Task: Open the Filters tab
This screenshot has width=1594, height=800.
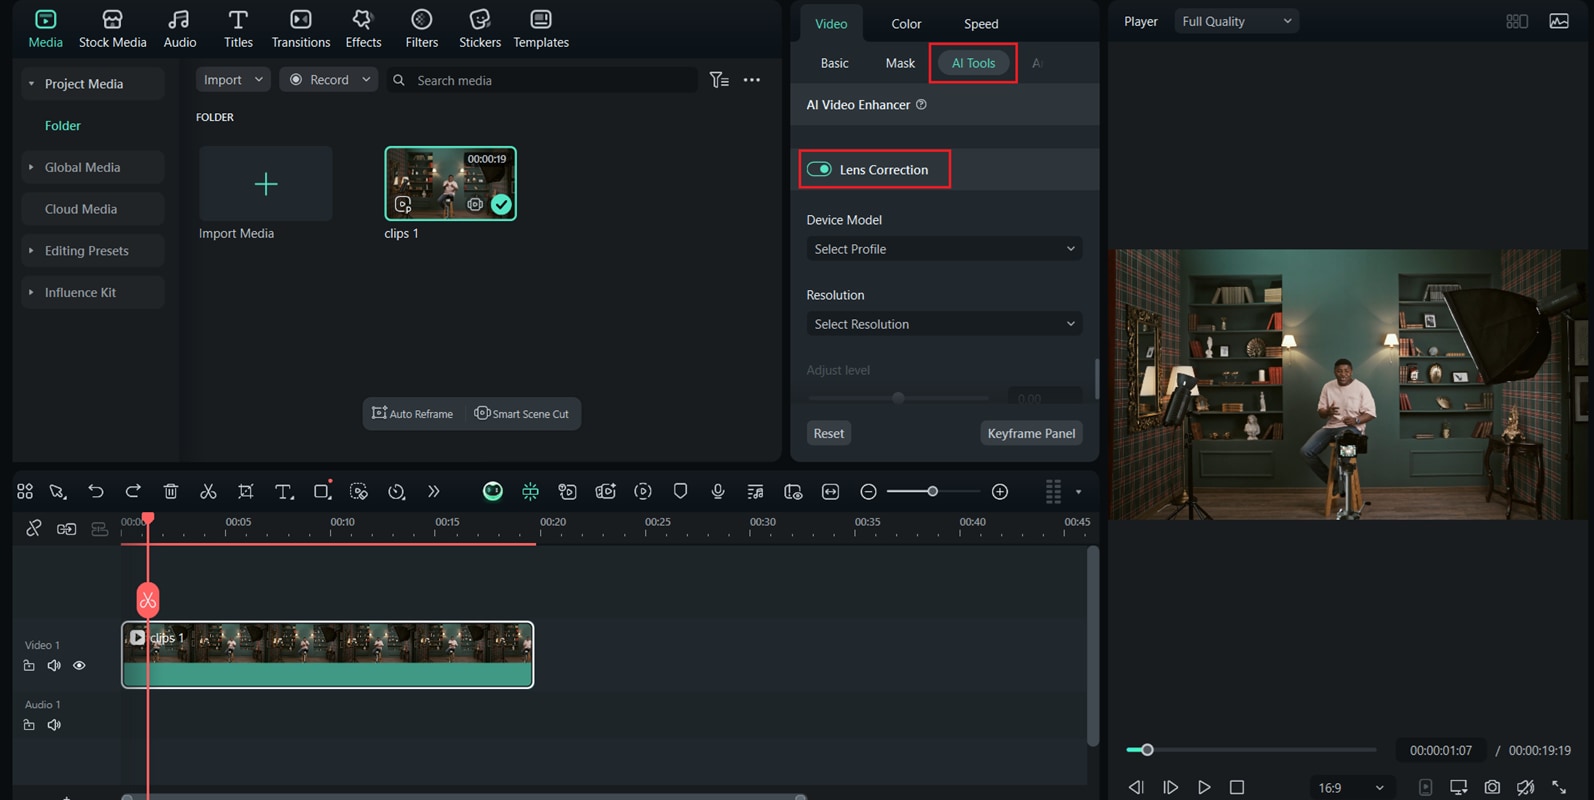Action: pos(422,29)
